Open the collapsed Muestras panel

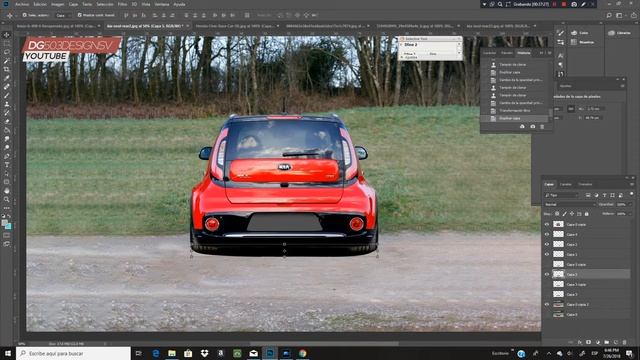coord(583,42)
